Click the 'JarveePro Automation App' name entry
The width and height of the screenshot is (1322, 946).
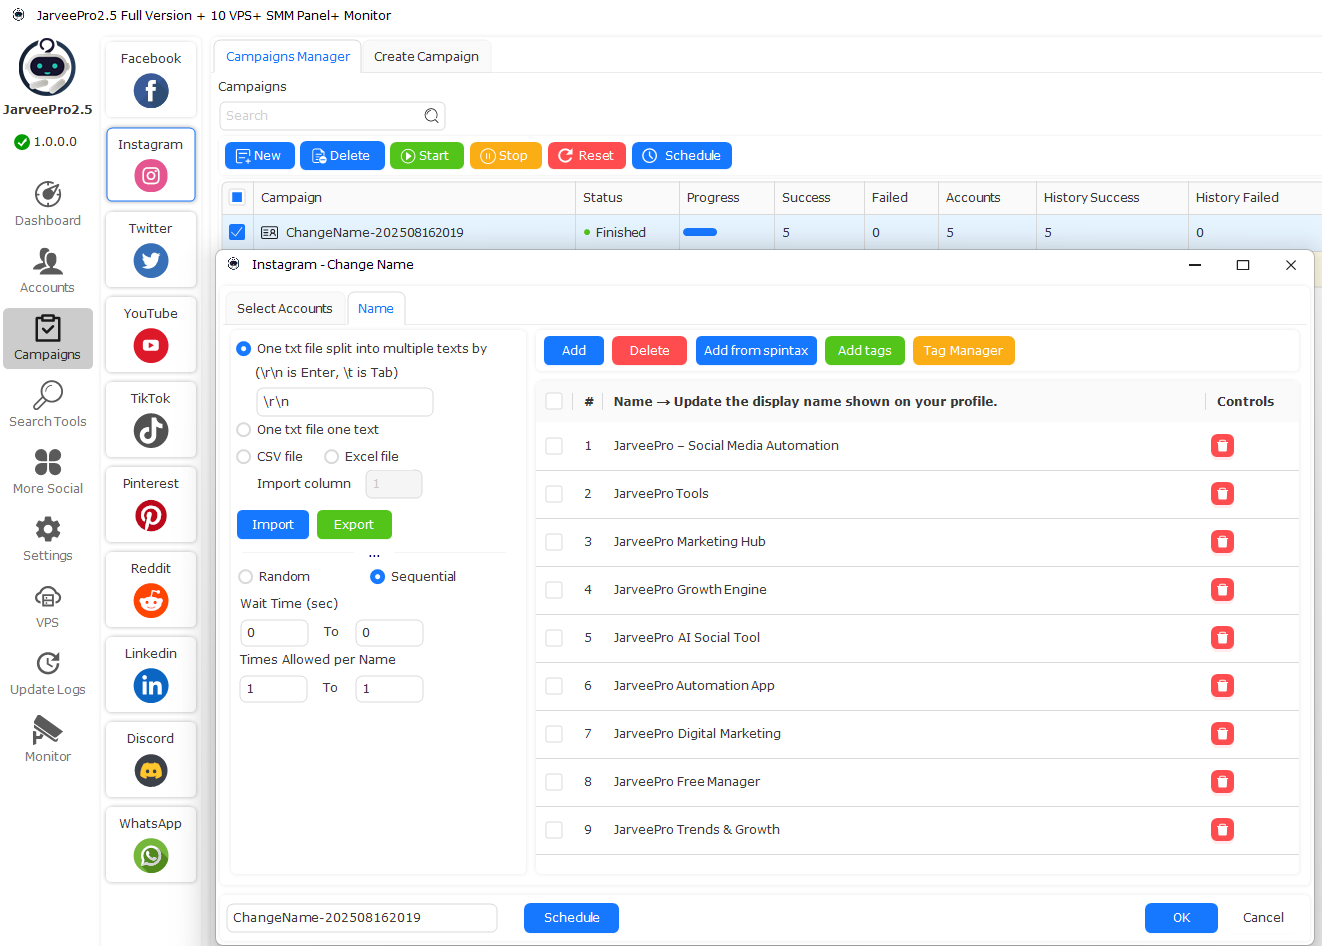[x=694, y=686]
